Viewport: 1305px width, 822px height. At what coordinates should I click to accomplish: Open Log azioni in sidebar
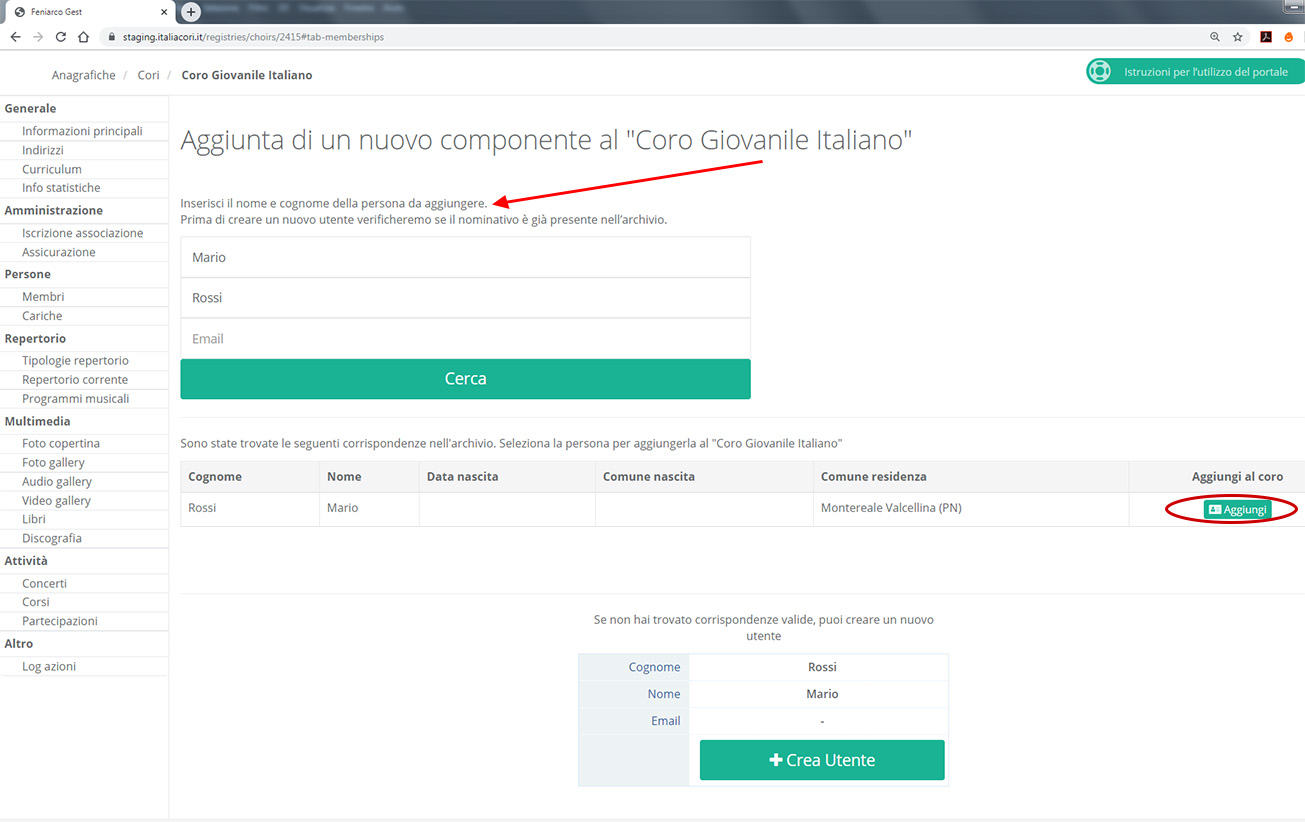pos(49,667)
